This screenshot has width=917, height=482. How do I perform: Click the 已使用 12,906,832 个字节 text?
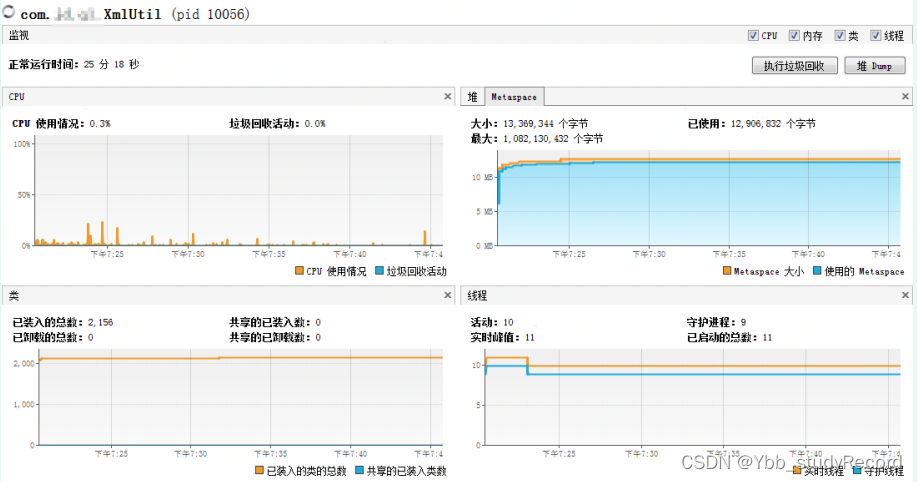coord(751,123)
